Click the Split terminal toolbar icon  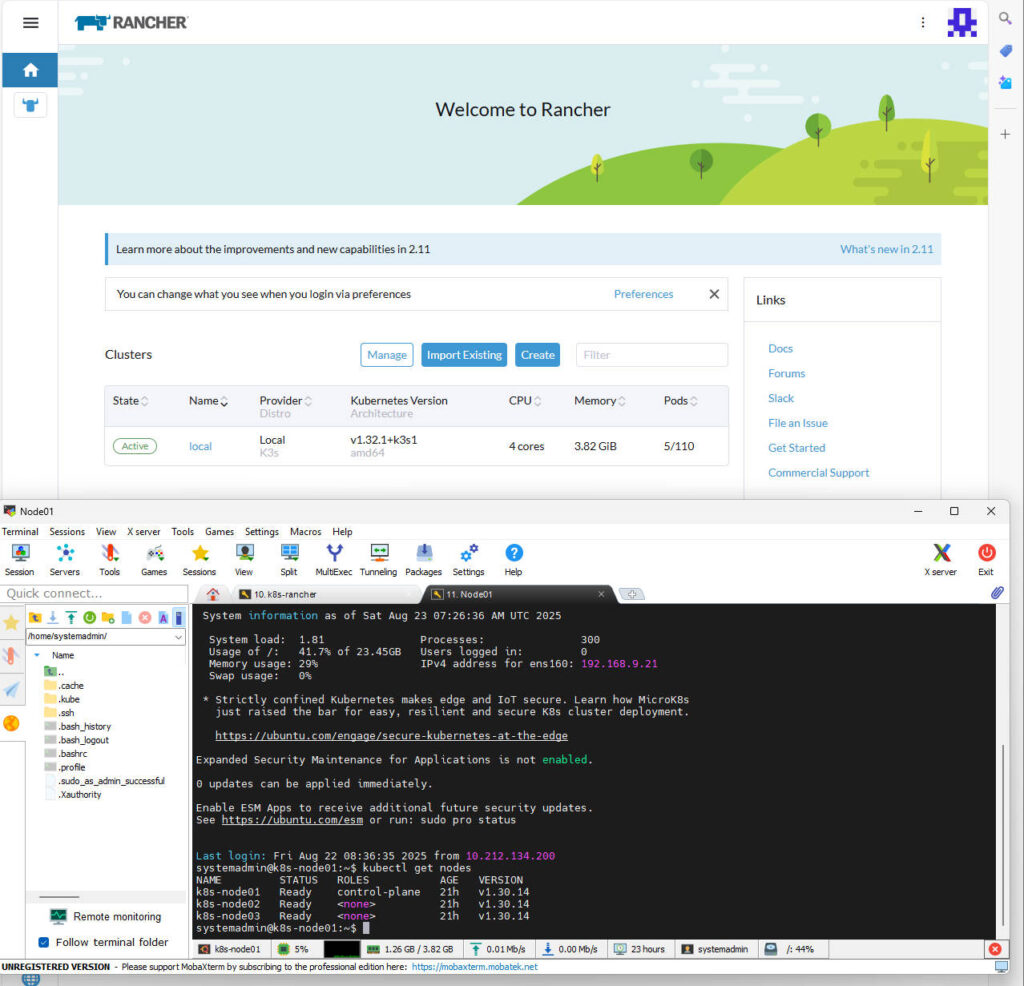289,558
